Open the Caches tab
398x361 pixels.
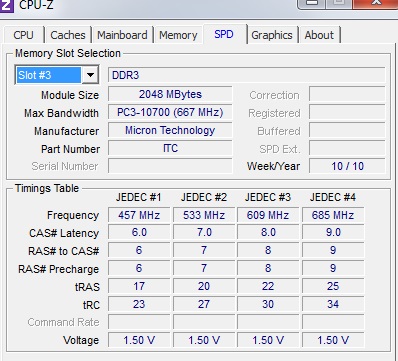pos(68,35)
